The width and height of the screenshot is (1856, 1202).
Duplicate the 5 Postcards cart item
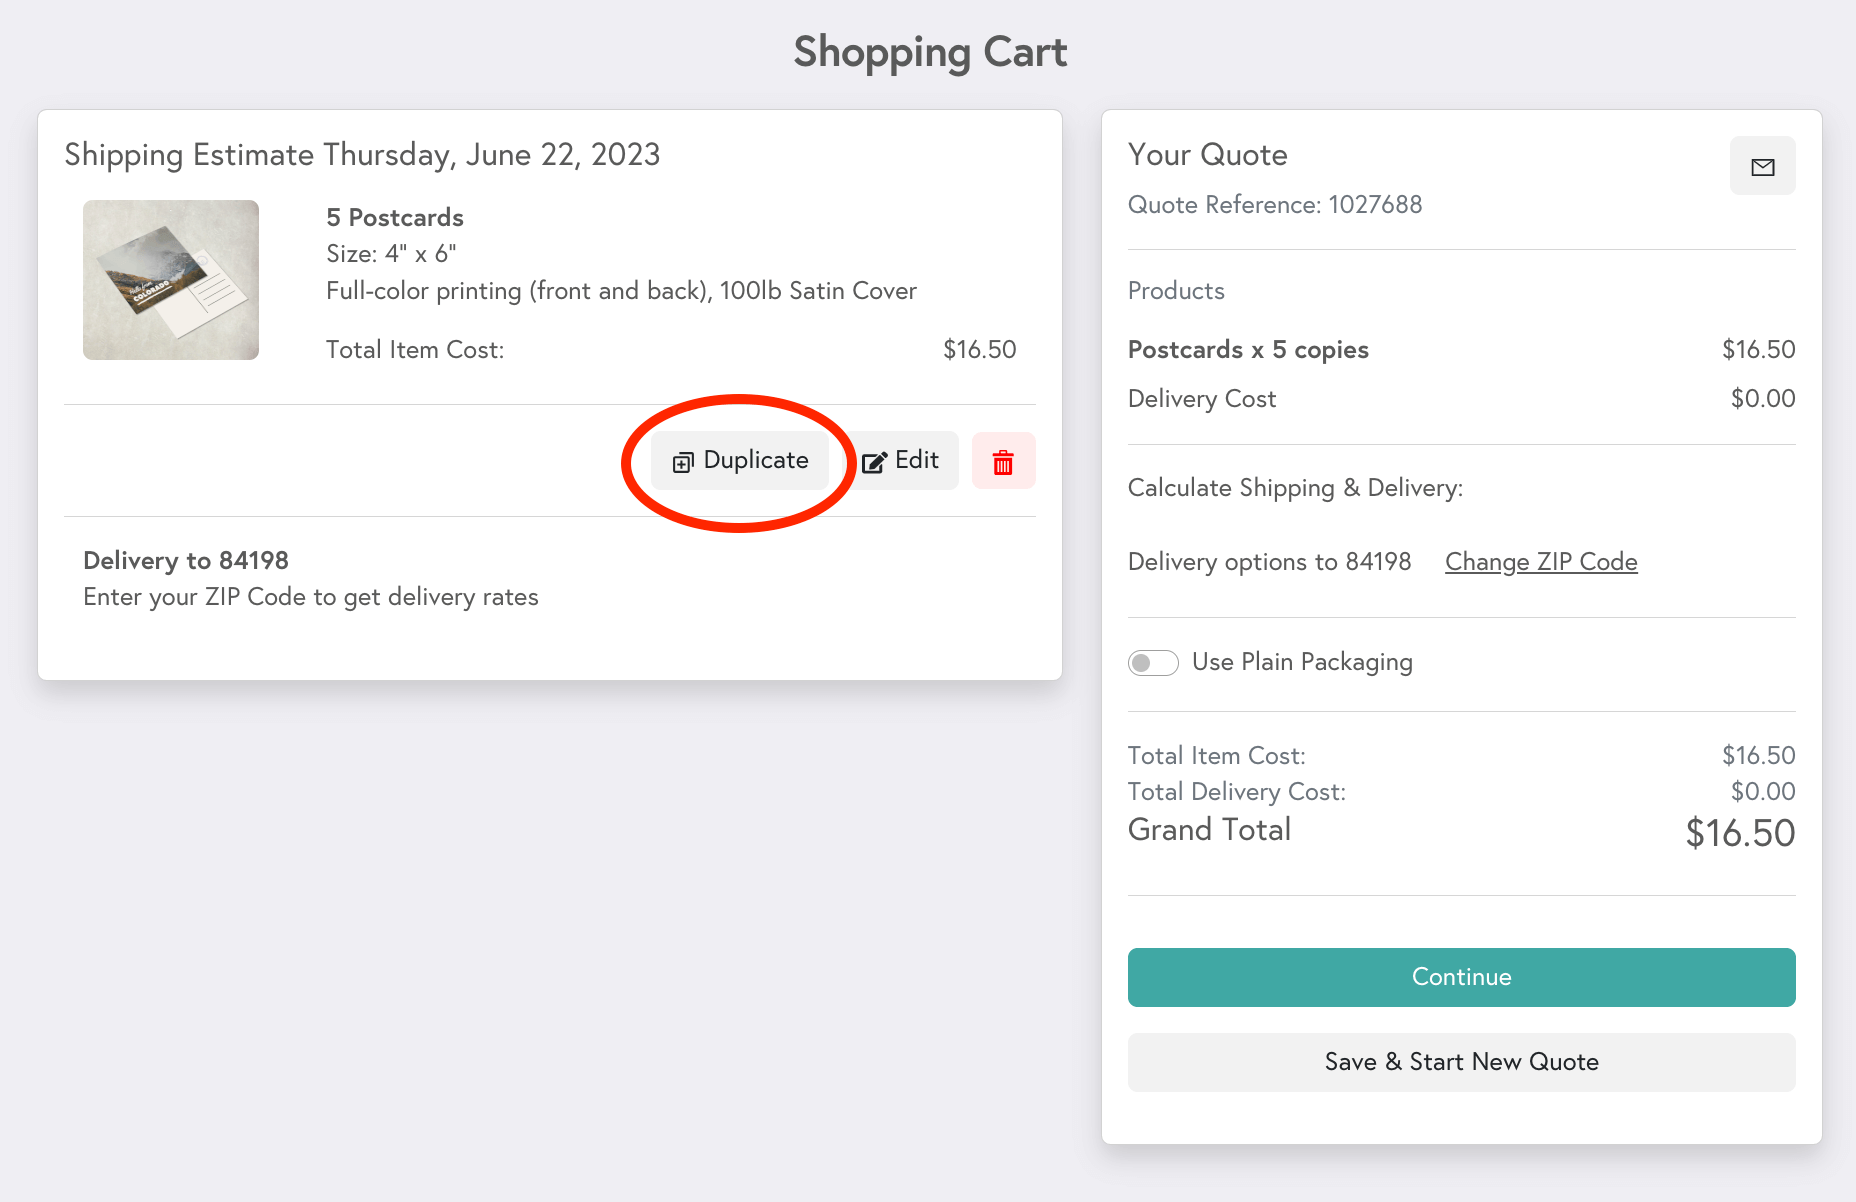pyautogui.click(x=740, y=461)
